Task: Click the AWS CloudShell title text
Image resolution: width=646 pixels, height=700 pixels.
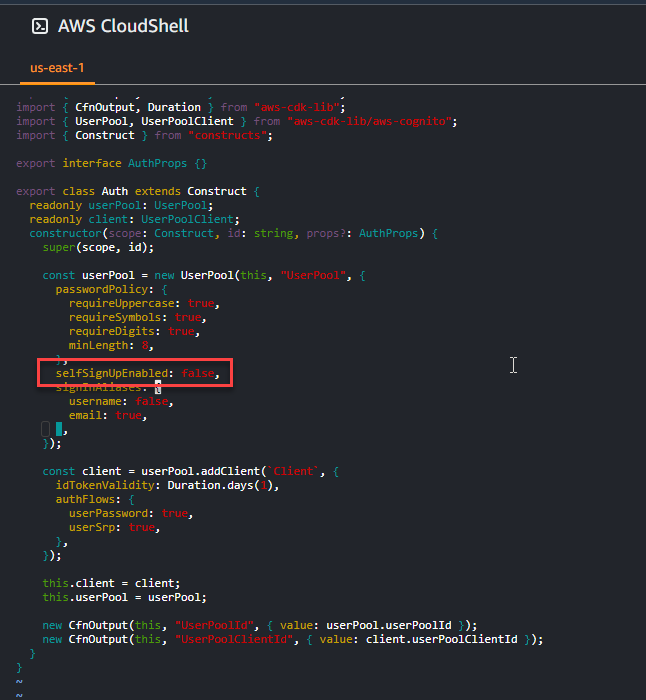Action: [123, 26]
